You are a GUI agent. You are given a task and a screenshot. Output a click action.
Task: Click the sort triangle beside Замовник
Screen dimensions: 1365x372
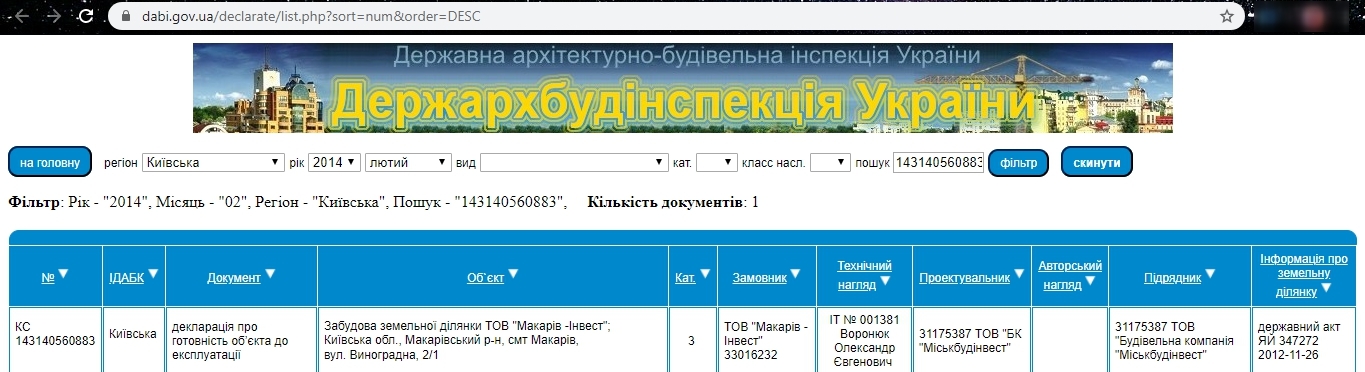point(797,274)
